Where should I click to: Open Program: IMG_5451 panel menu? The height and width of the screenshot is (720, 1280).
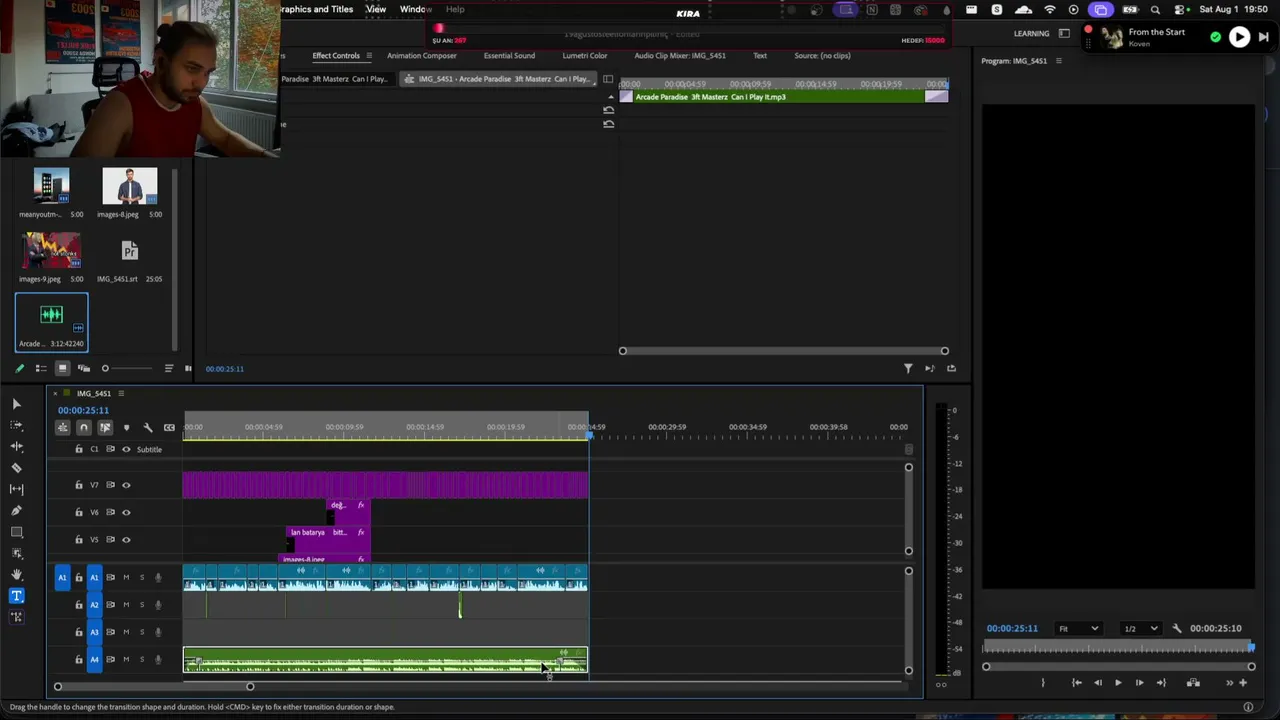click(x=1059, y=61)
